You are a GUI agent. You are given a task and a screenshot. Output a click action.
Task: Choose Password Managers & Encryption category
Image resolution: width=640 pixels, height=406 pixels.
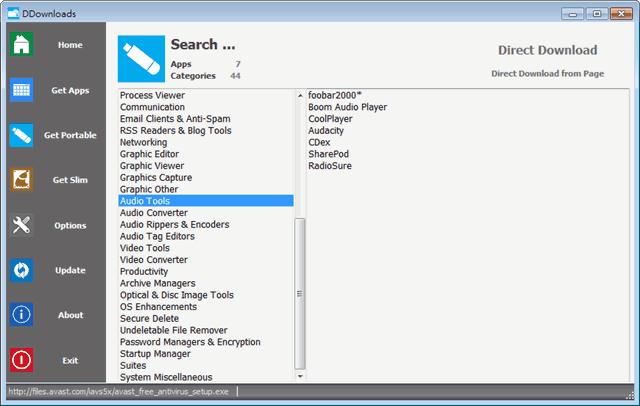pos(188,342)
